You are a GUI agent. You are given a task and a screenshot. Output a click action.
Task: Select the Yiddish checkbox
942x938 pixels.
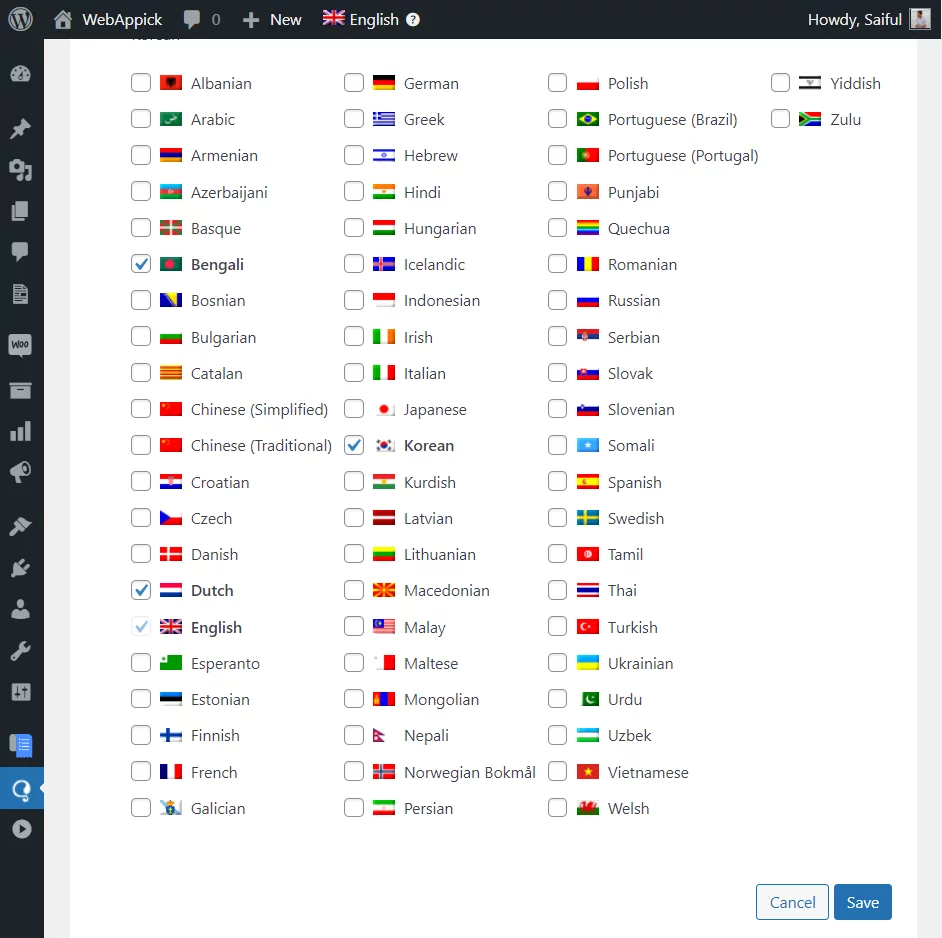[x=780, y=83]
